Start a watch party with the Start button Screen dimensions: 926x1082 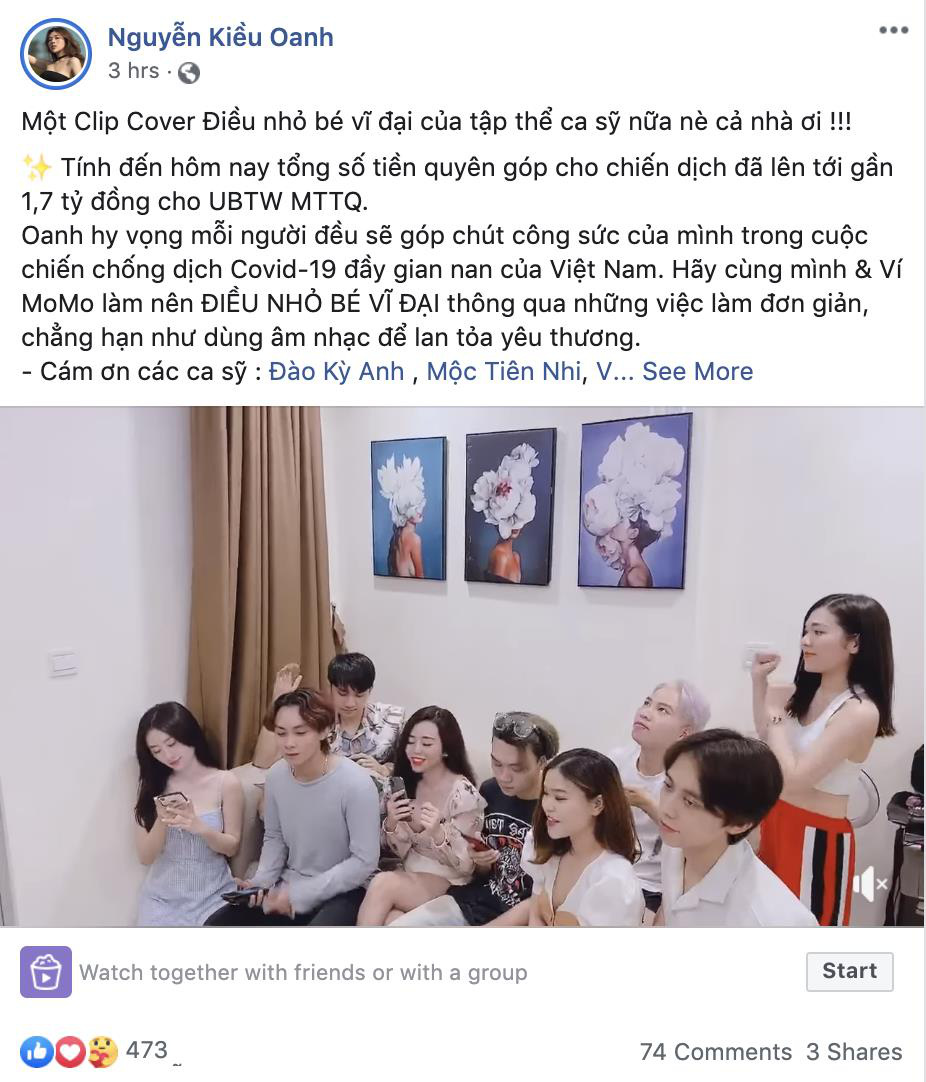[x=849, y=972]
